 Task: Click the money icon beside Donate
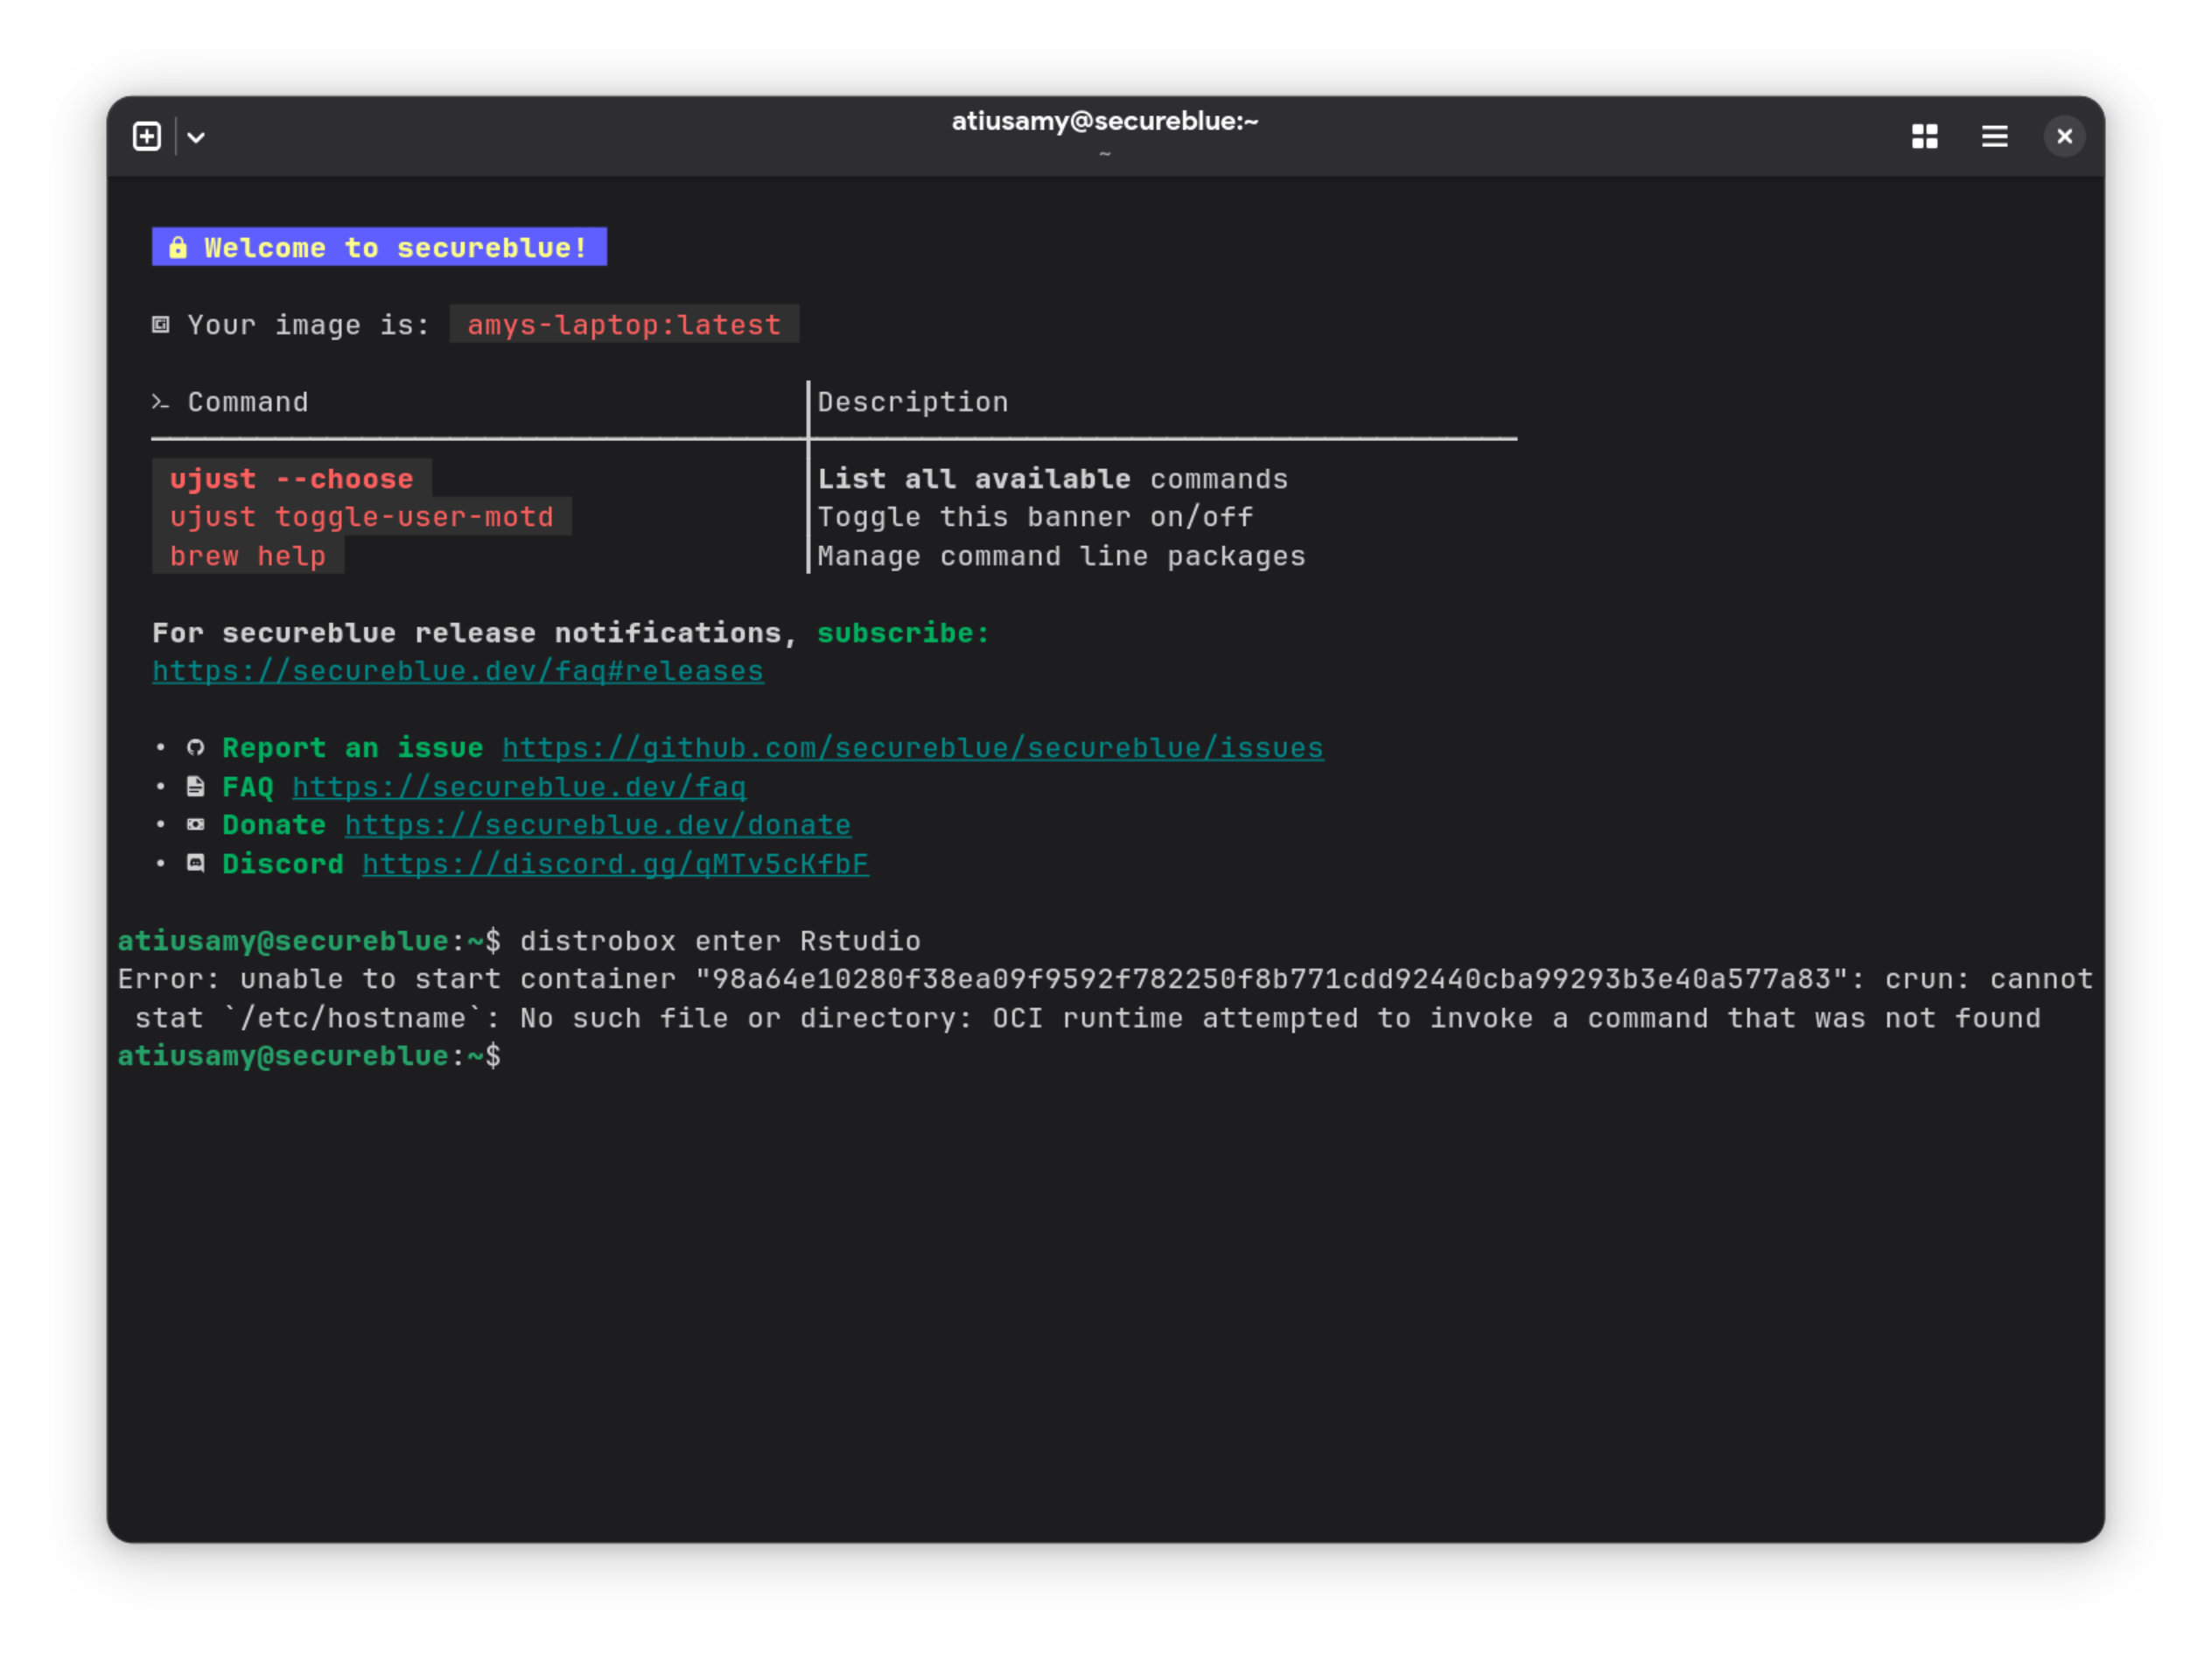(196, 825)
